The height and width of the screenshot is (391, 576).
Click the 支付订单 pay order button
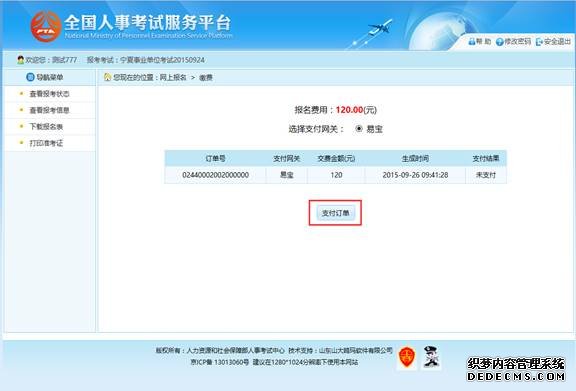tap(335, 213)
